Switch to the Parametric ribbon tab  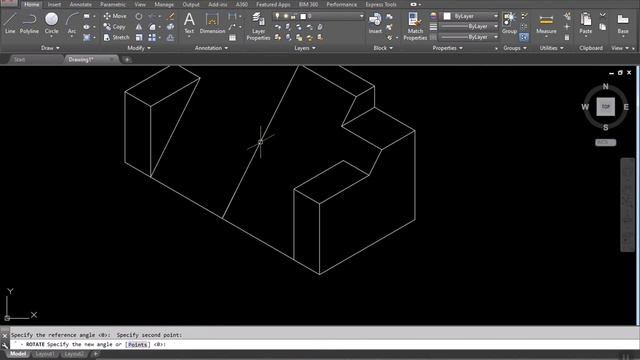pos(113,4)
